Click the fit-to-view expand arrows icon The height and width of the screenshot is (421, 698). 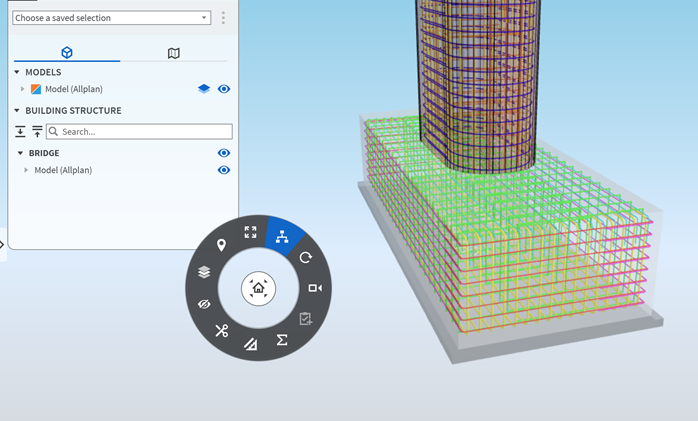pos(250,232)
